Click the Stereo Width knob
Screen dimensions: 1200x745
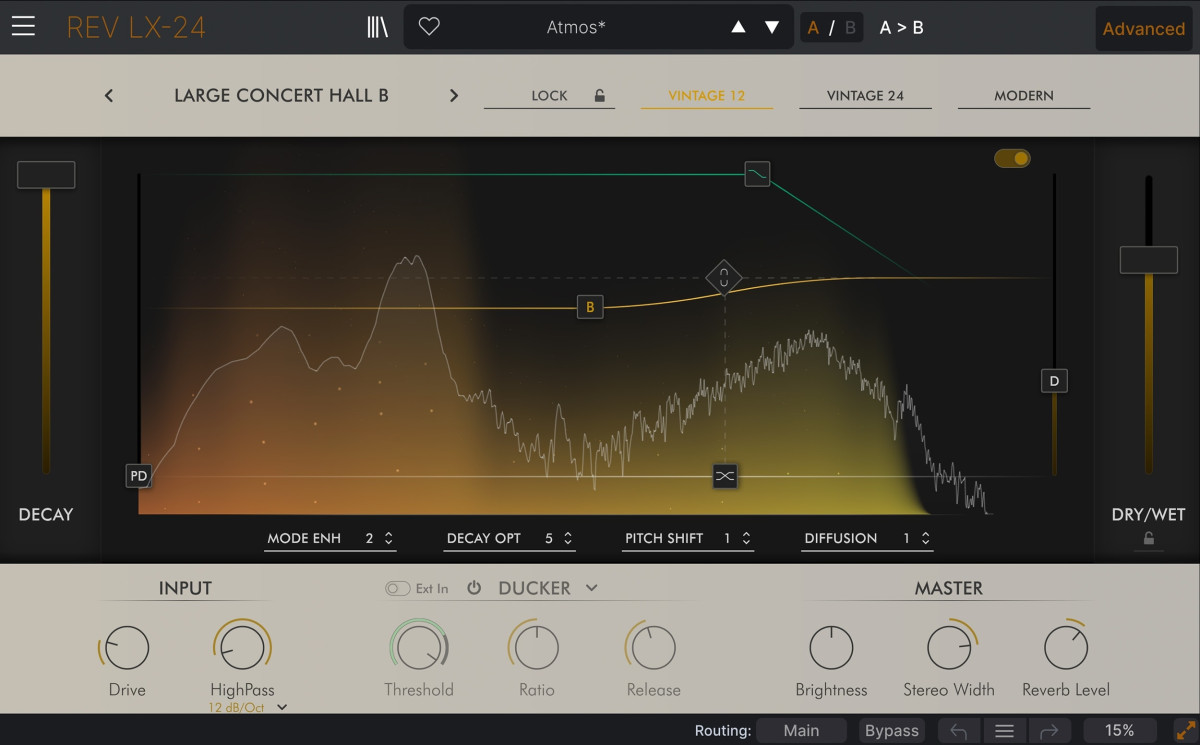[x=949, y=648]
